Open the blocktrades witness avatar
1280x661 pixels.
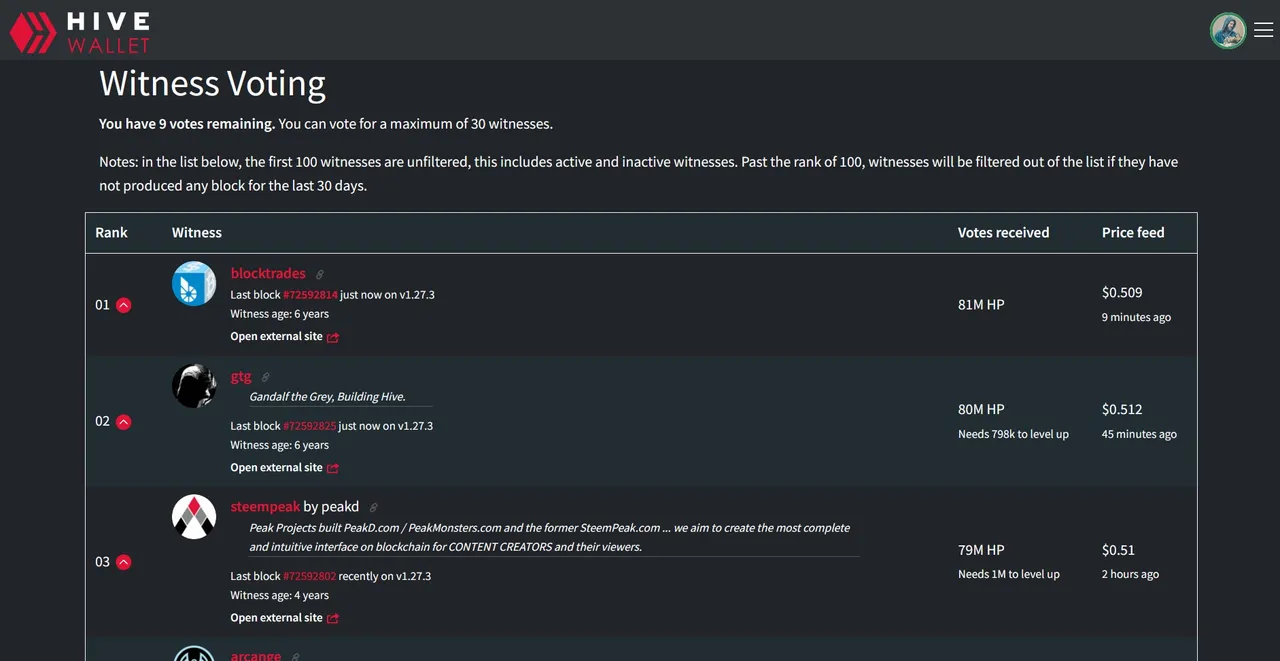pyautogui.click(x=194, y=284)
